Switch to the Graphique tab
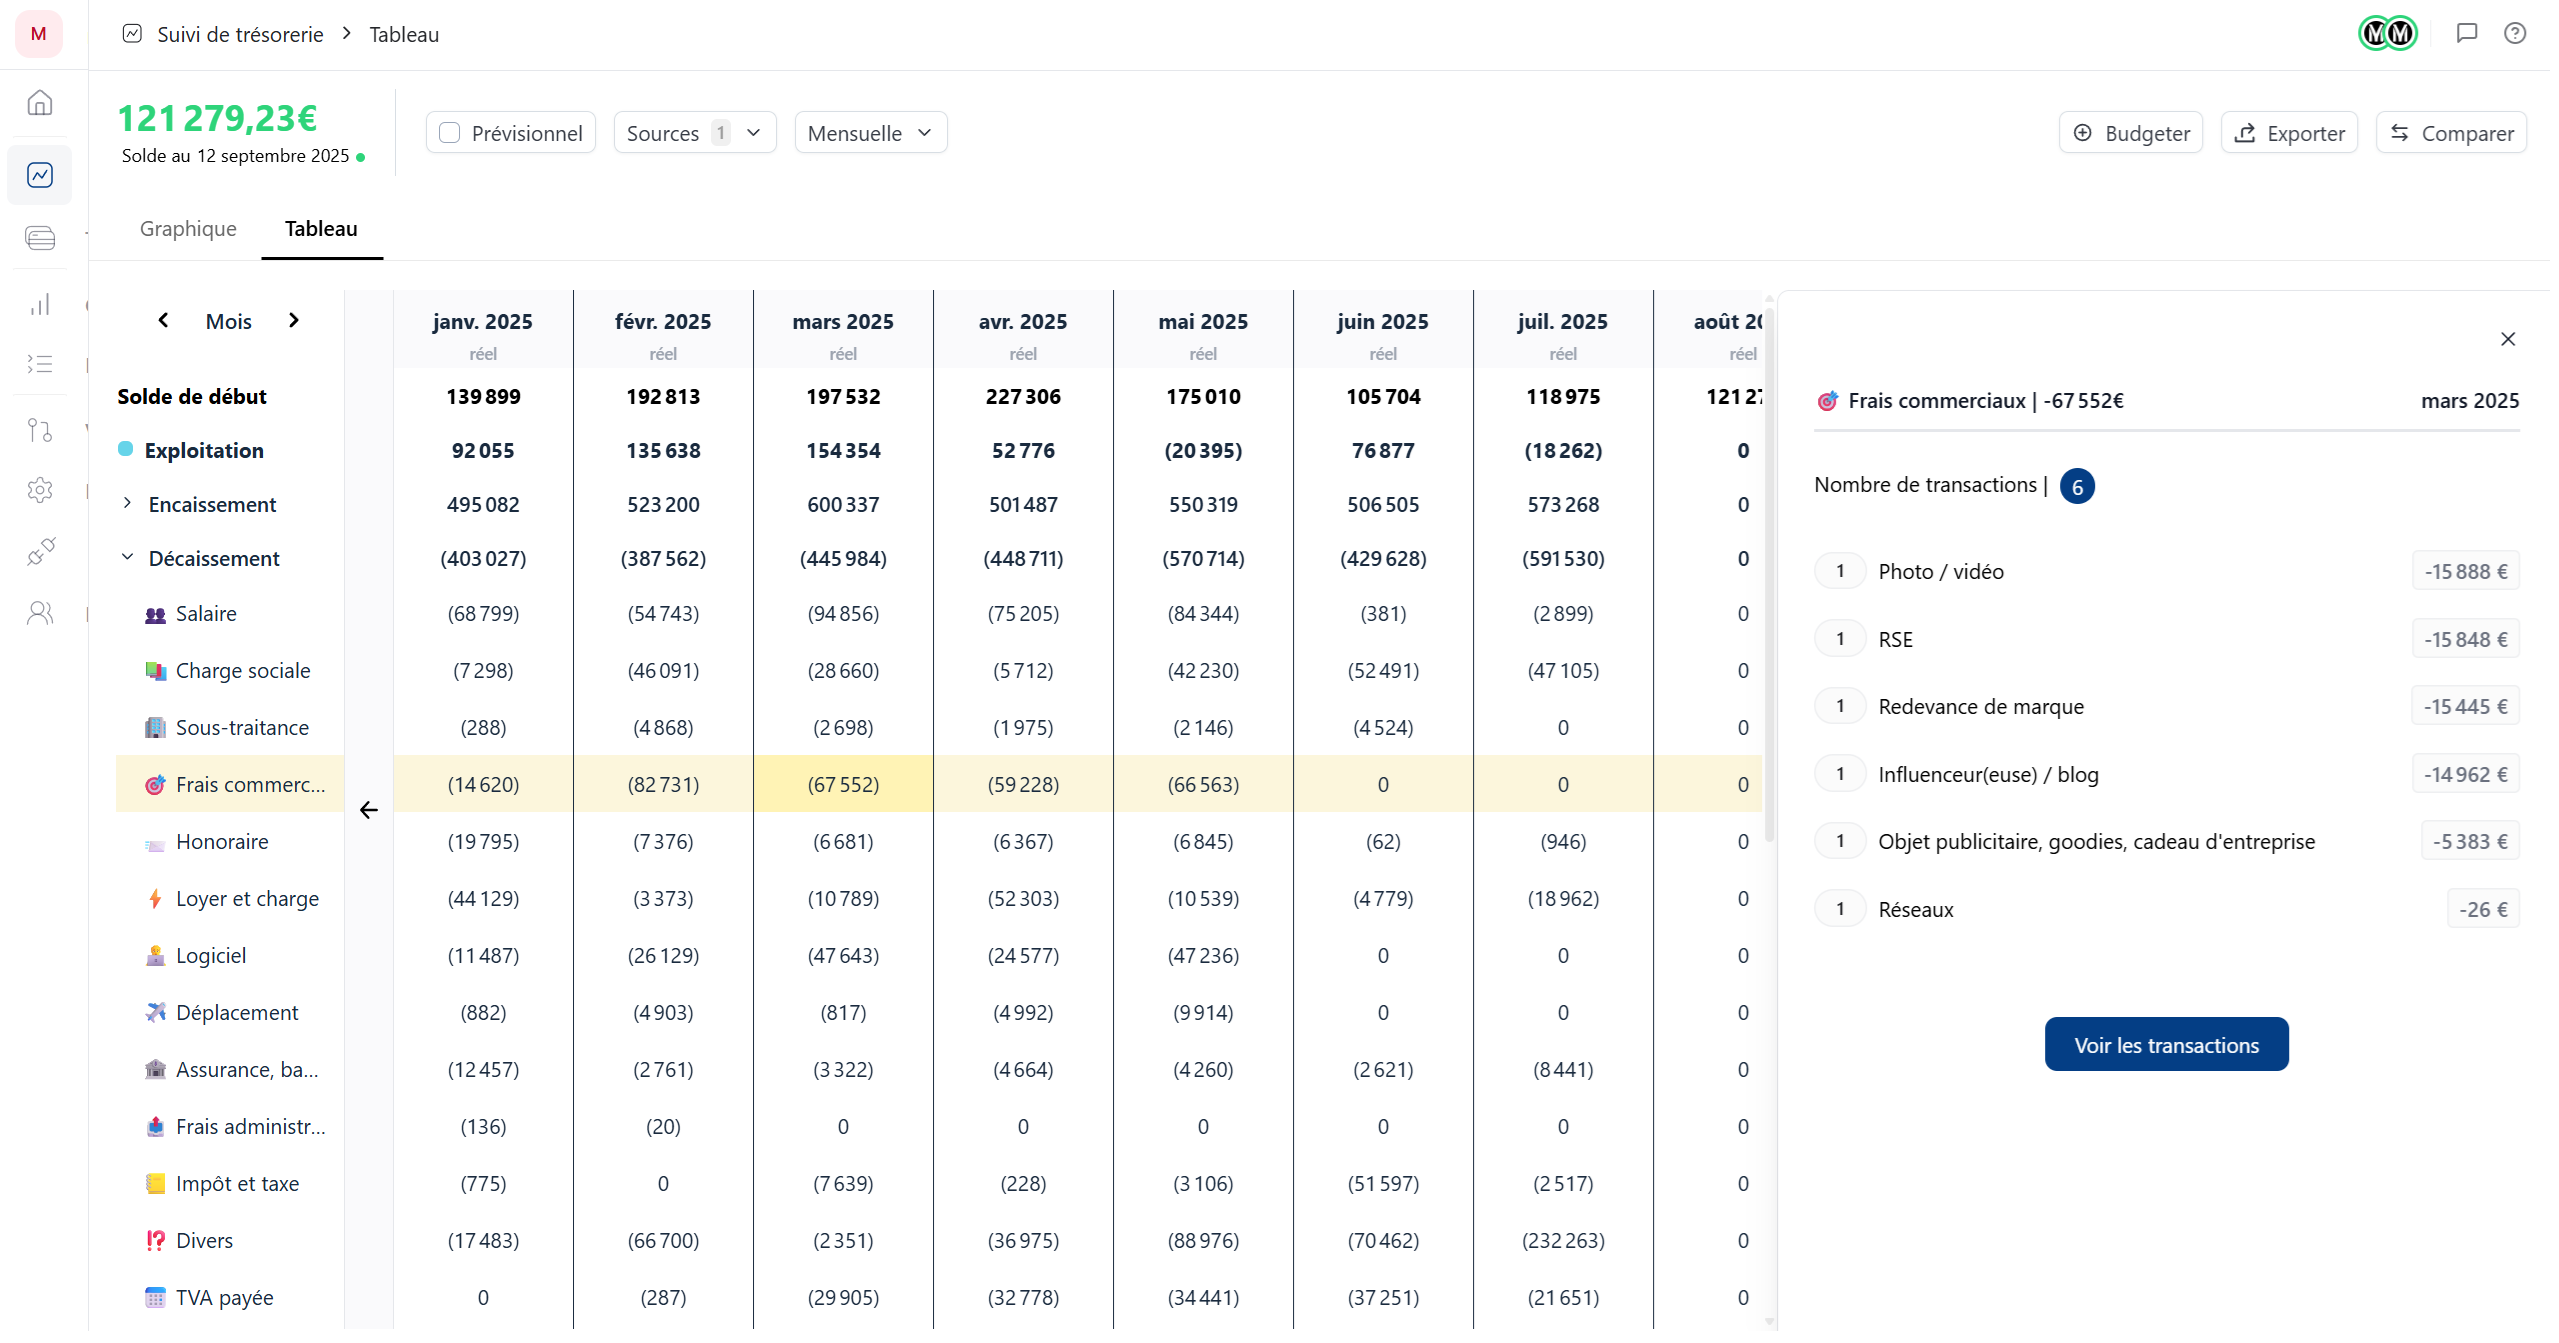The width and height of the screenshot is (2559, 1343). click(188, 228)
